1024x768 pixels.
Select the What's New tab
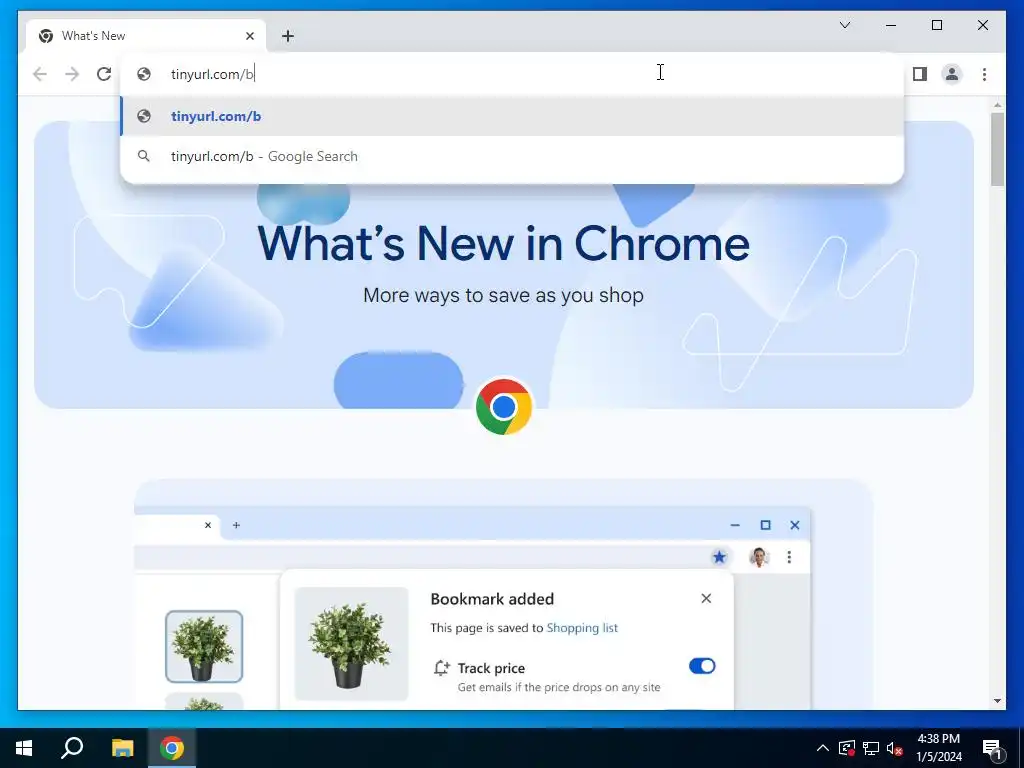[x=146, y=36]
